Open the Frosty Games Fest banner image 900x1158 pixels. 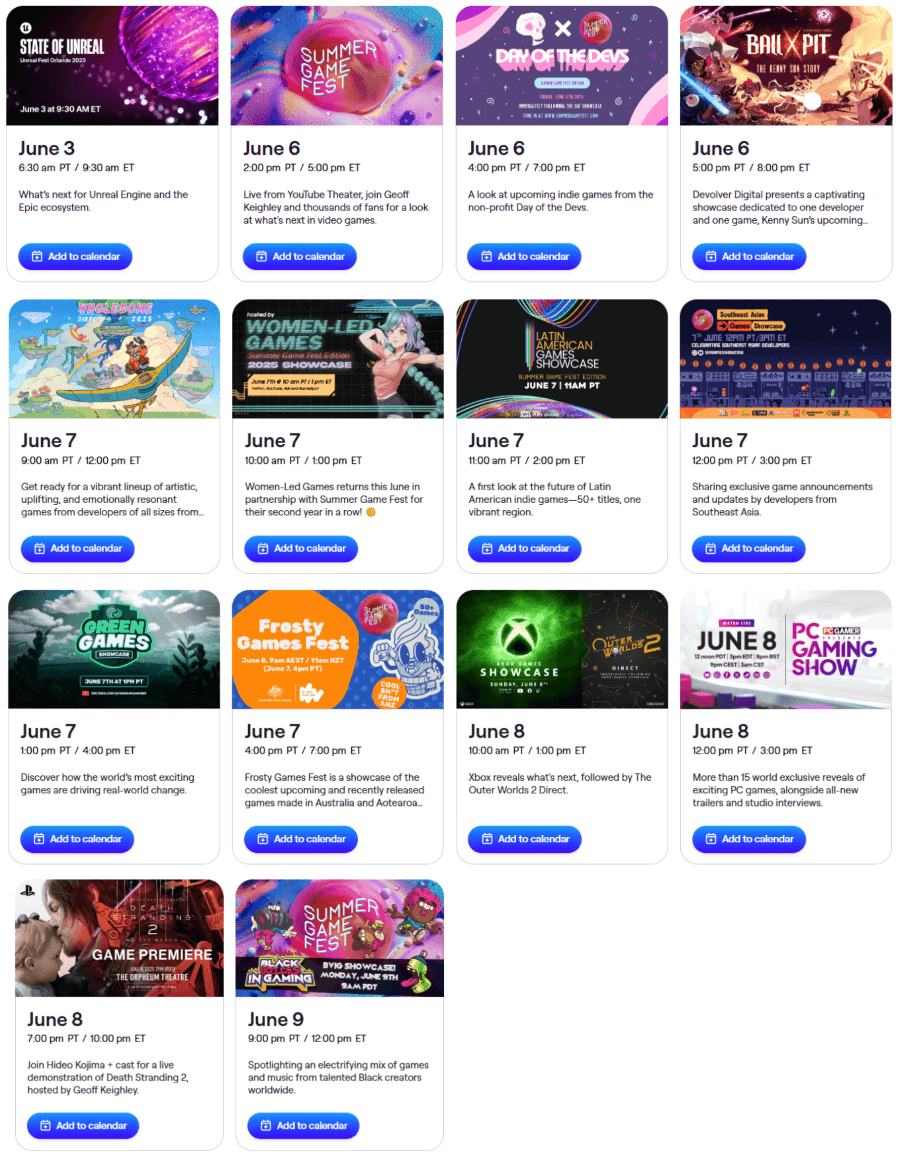pos(337,649)
